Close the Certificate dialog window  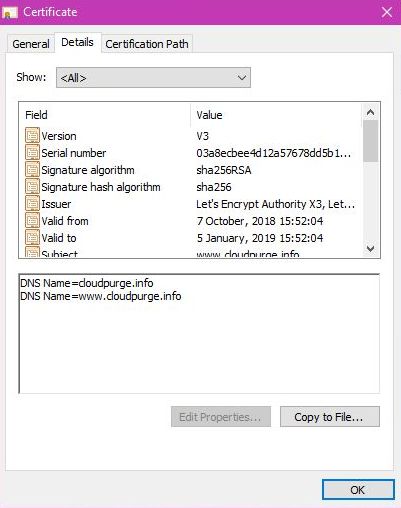pyautogui.click(x=387, y=12)
